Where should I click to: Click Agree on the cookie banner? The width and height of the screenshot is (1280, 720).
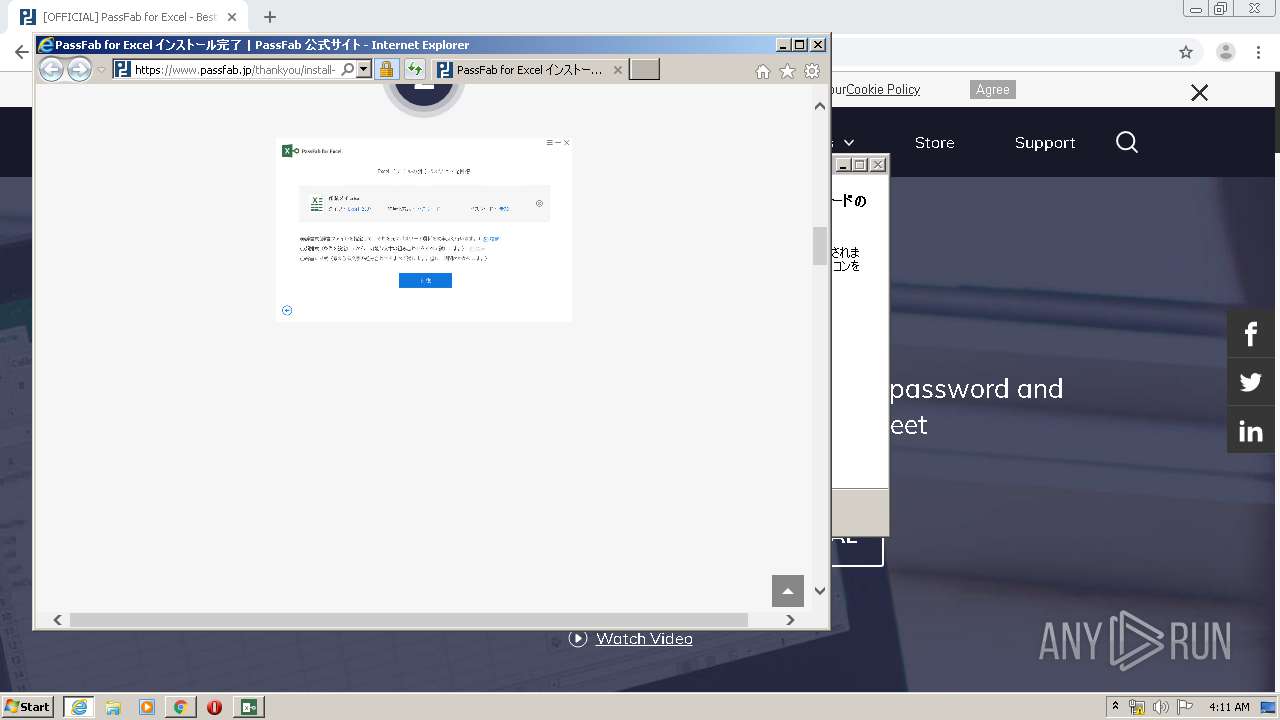pyautogui.click(x=992, y=89)
